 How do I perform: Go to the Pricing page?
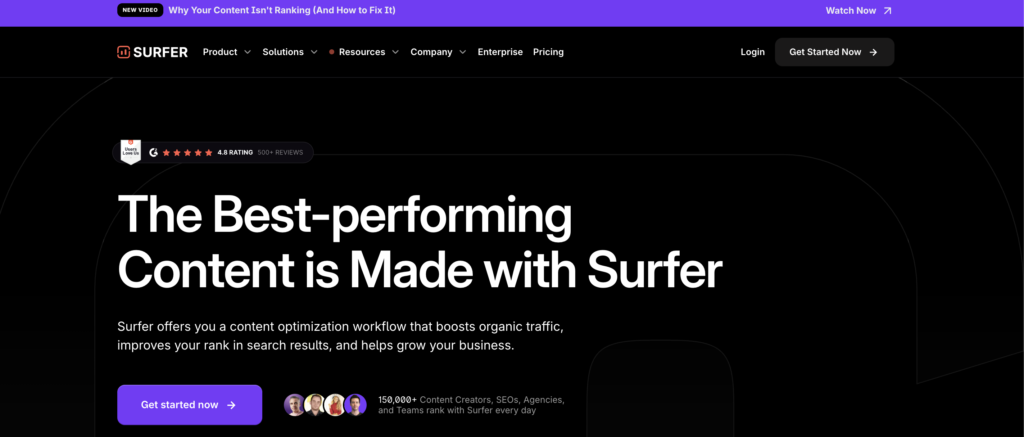(x=548, y=52)
